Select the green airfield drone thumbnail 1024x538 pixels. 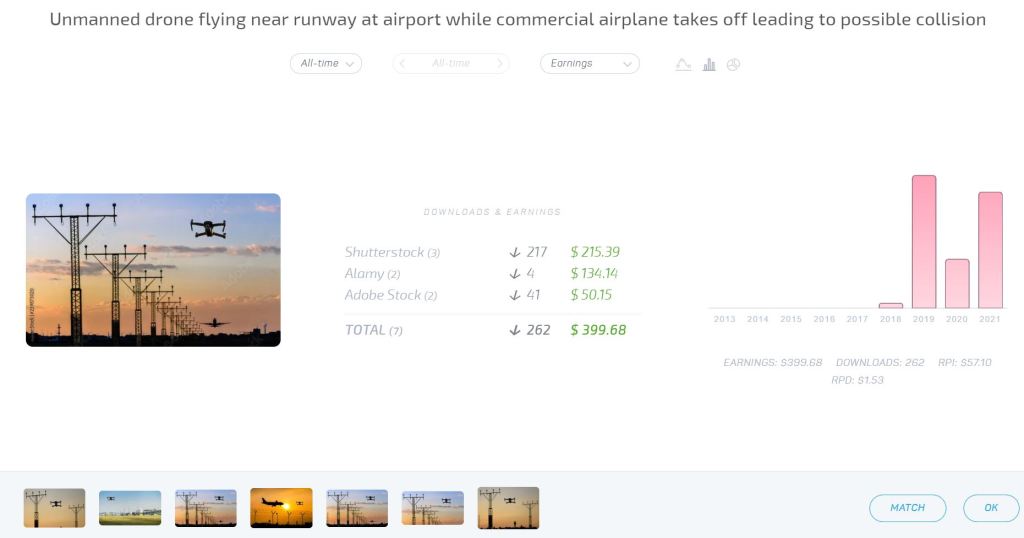pos(130,508)
